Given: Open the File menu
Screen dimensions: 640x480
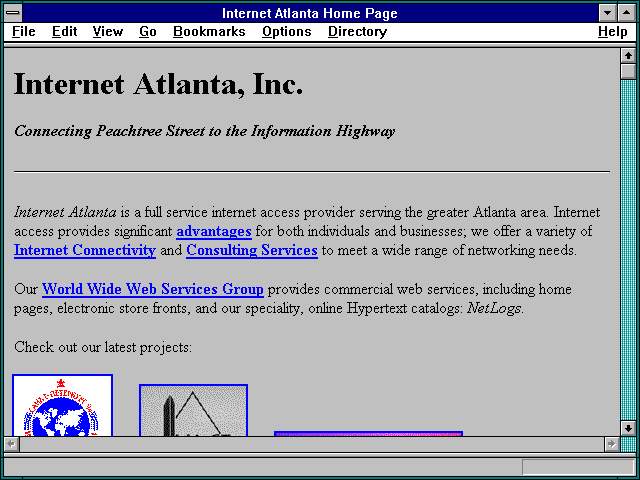Looking at the screenshot, I should click(23, 32).
